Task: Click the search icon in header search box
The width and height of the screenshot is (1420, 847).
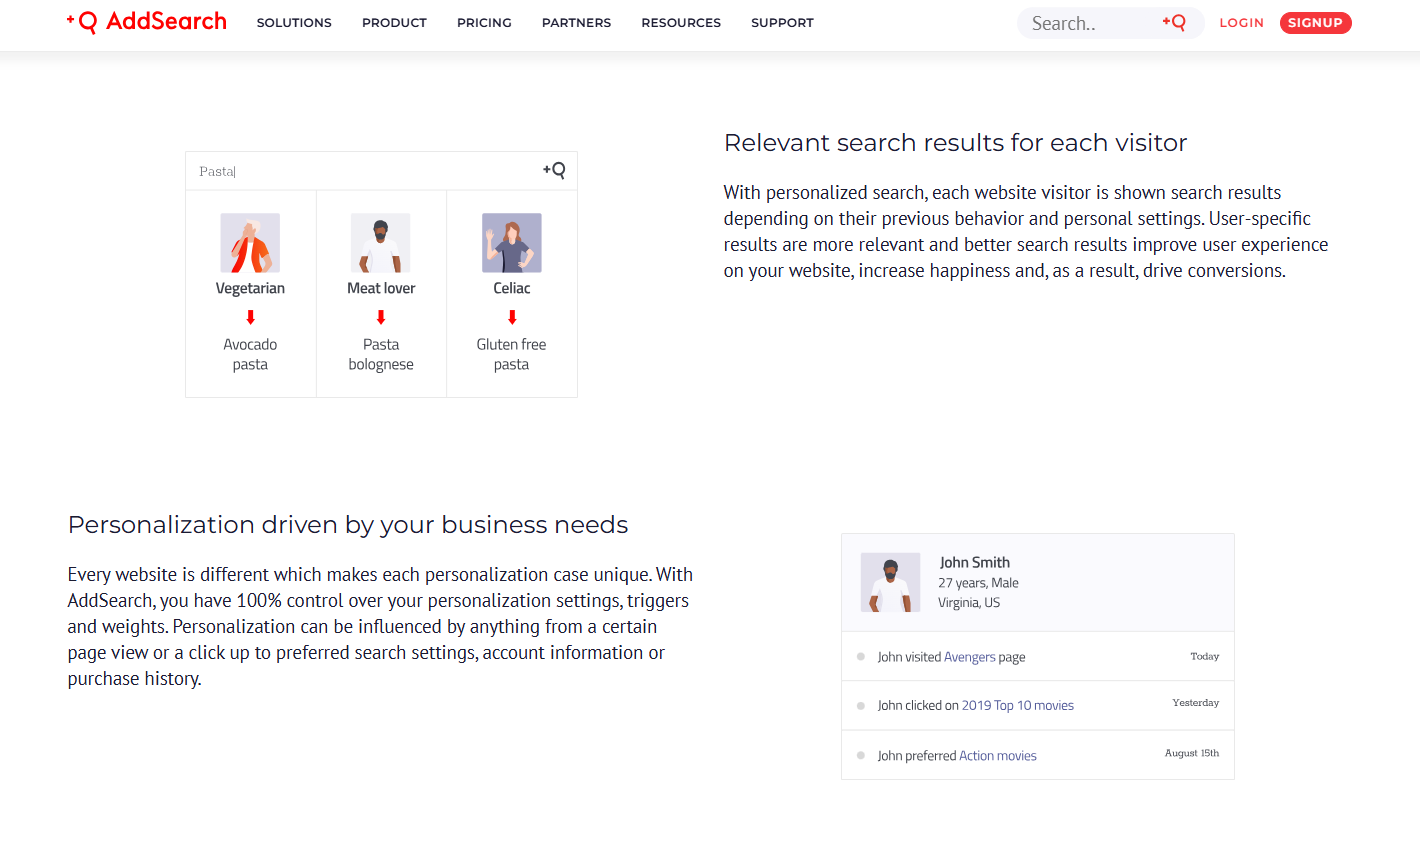Action: (x=1174, y=22)
